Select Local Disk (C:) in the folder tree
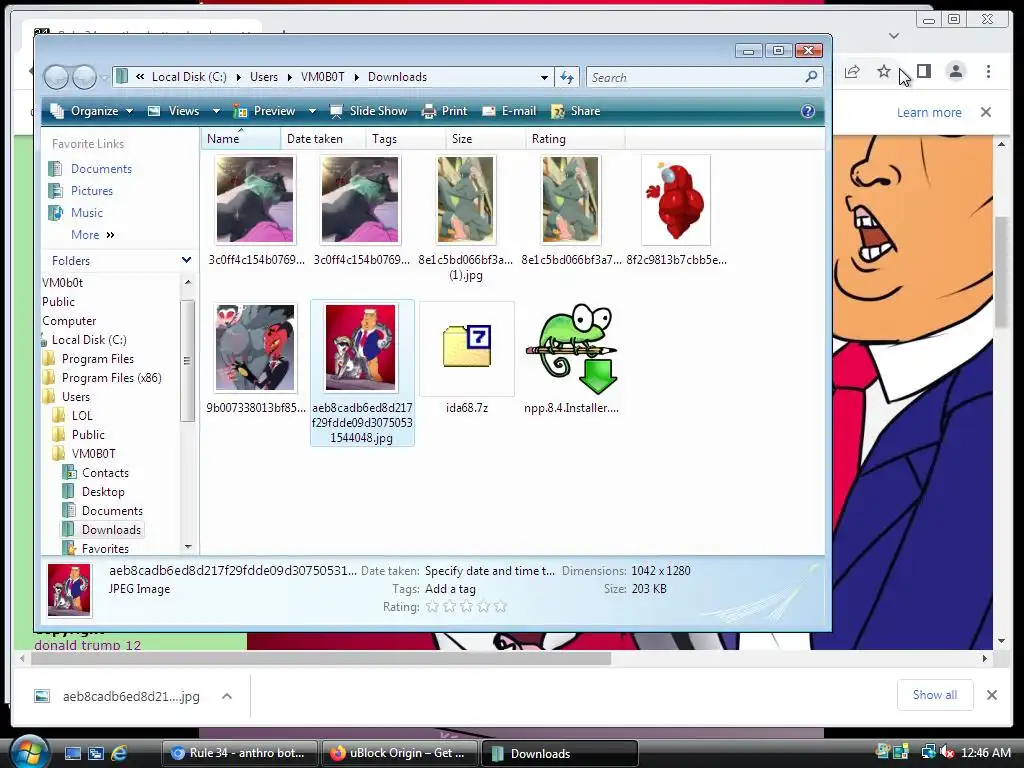This screenshot has width=1024, height=768. click(89, 340)
